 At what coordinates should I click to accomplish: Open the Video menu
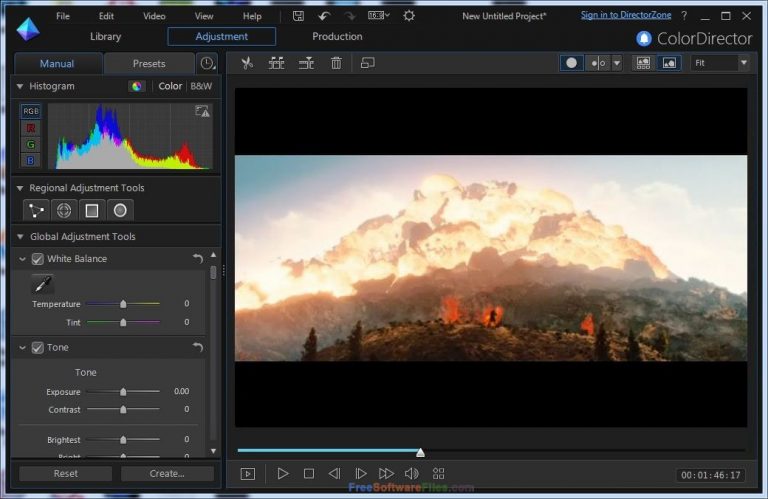(x=154, y=16)
